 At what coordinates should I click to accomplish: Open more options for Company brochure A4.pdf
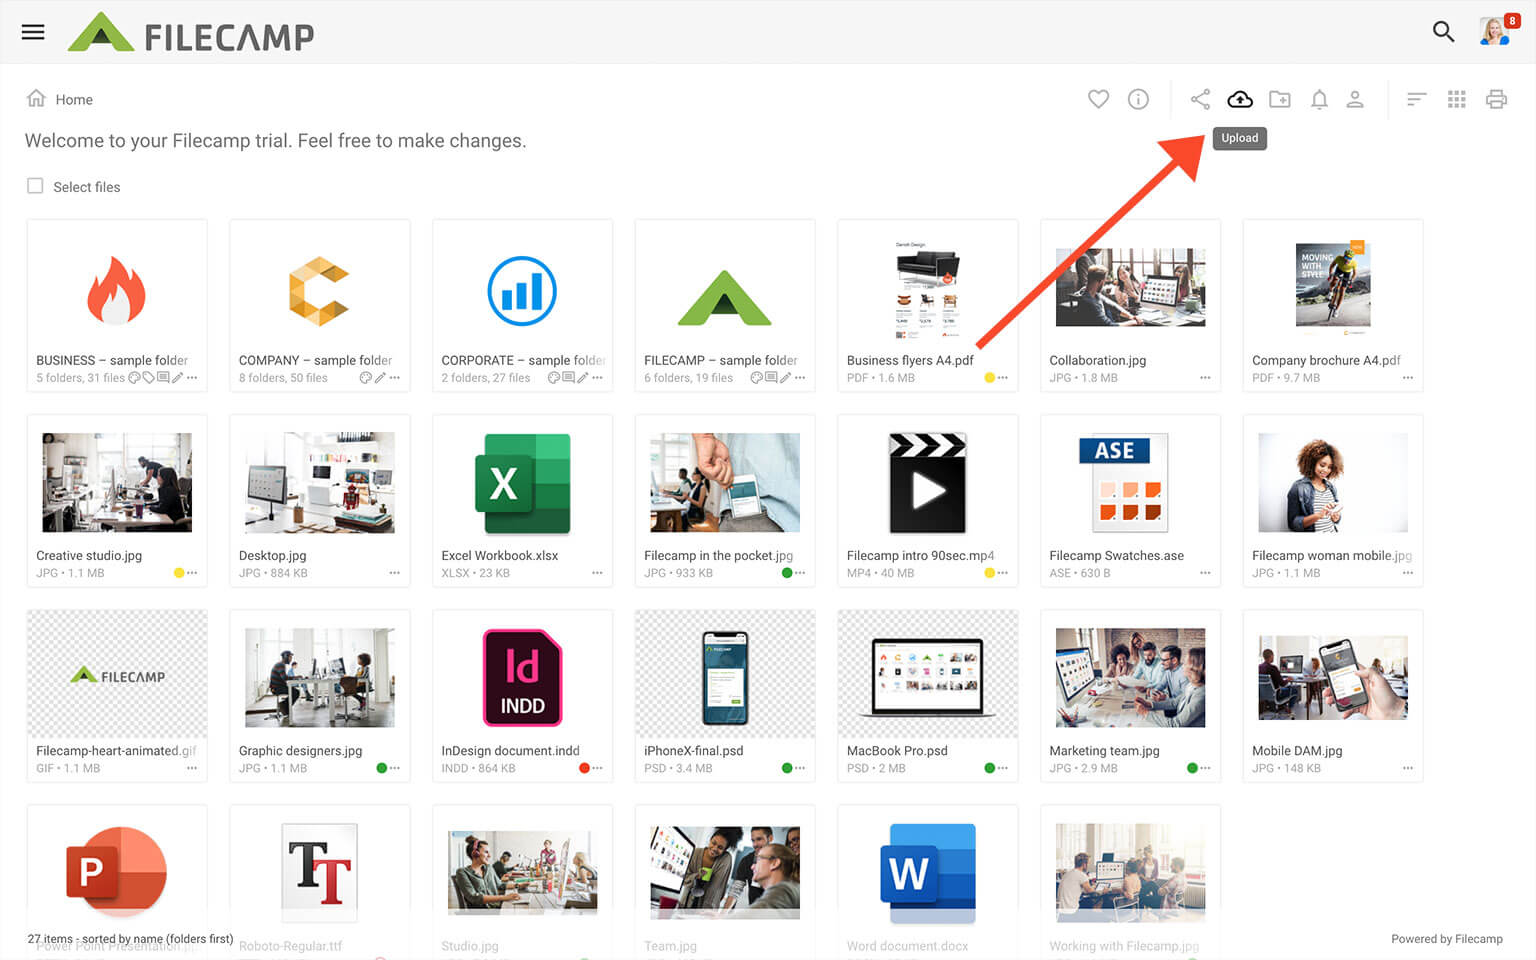pos(1408,378)
